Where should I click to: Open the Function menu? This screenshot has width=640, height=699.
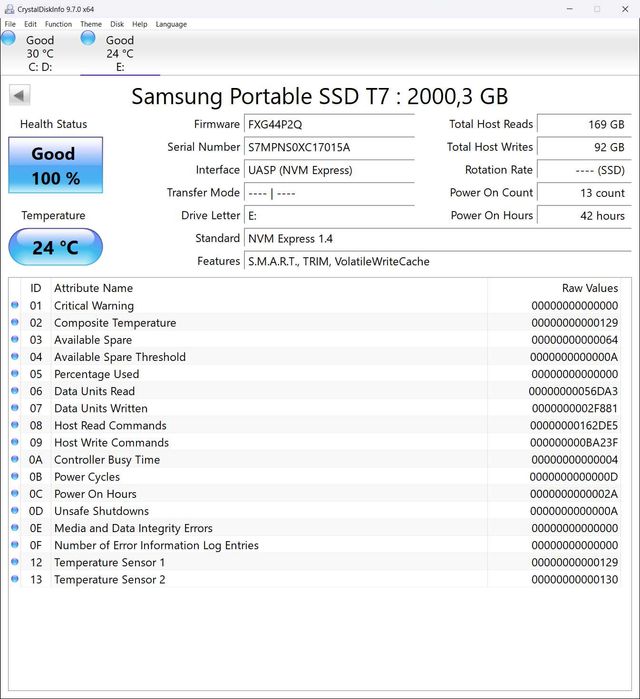coord(58,24)
